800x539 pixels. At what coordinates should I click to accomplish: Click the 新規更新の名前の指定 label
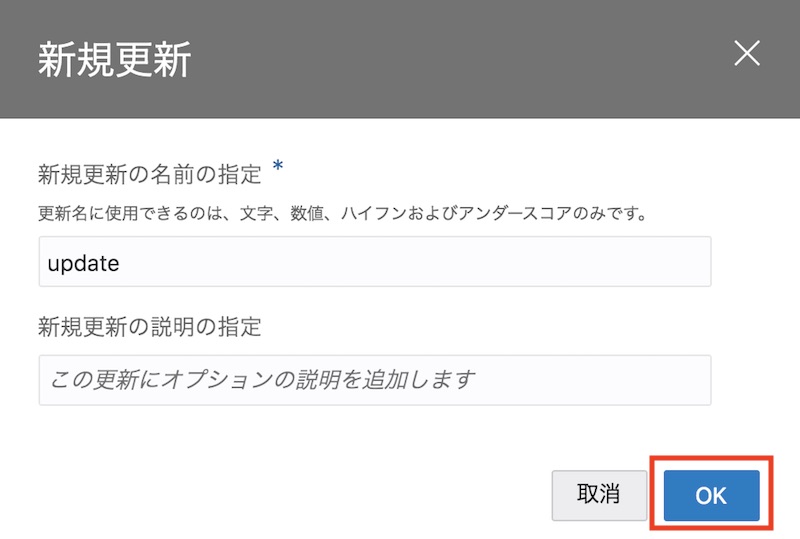pos(150,175)
